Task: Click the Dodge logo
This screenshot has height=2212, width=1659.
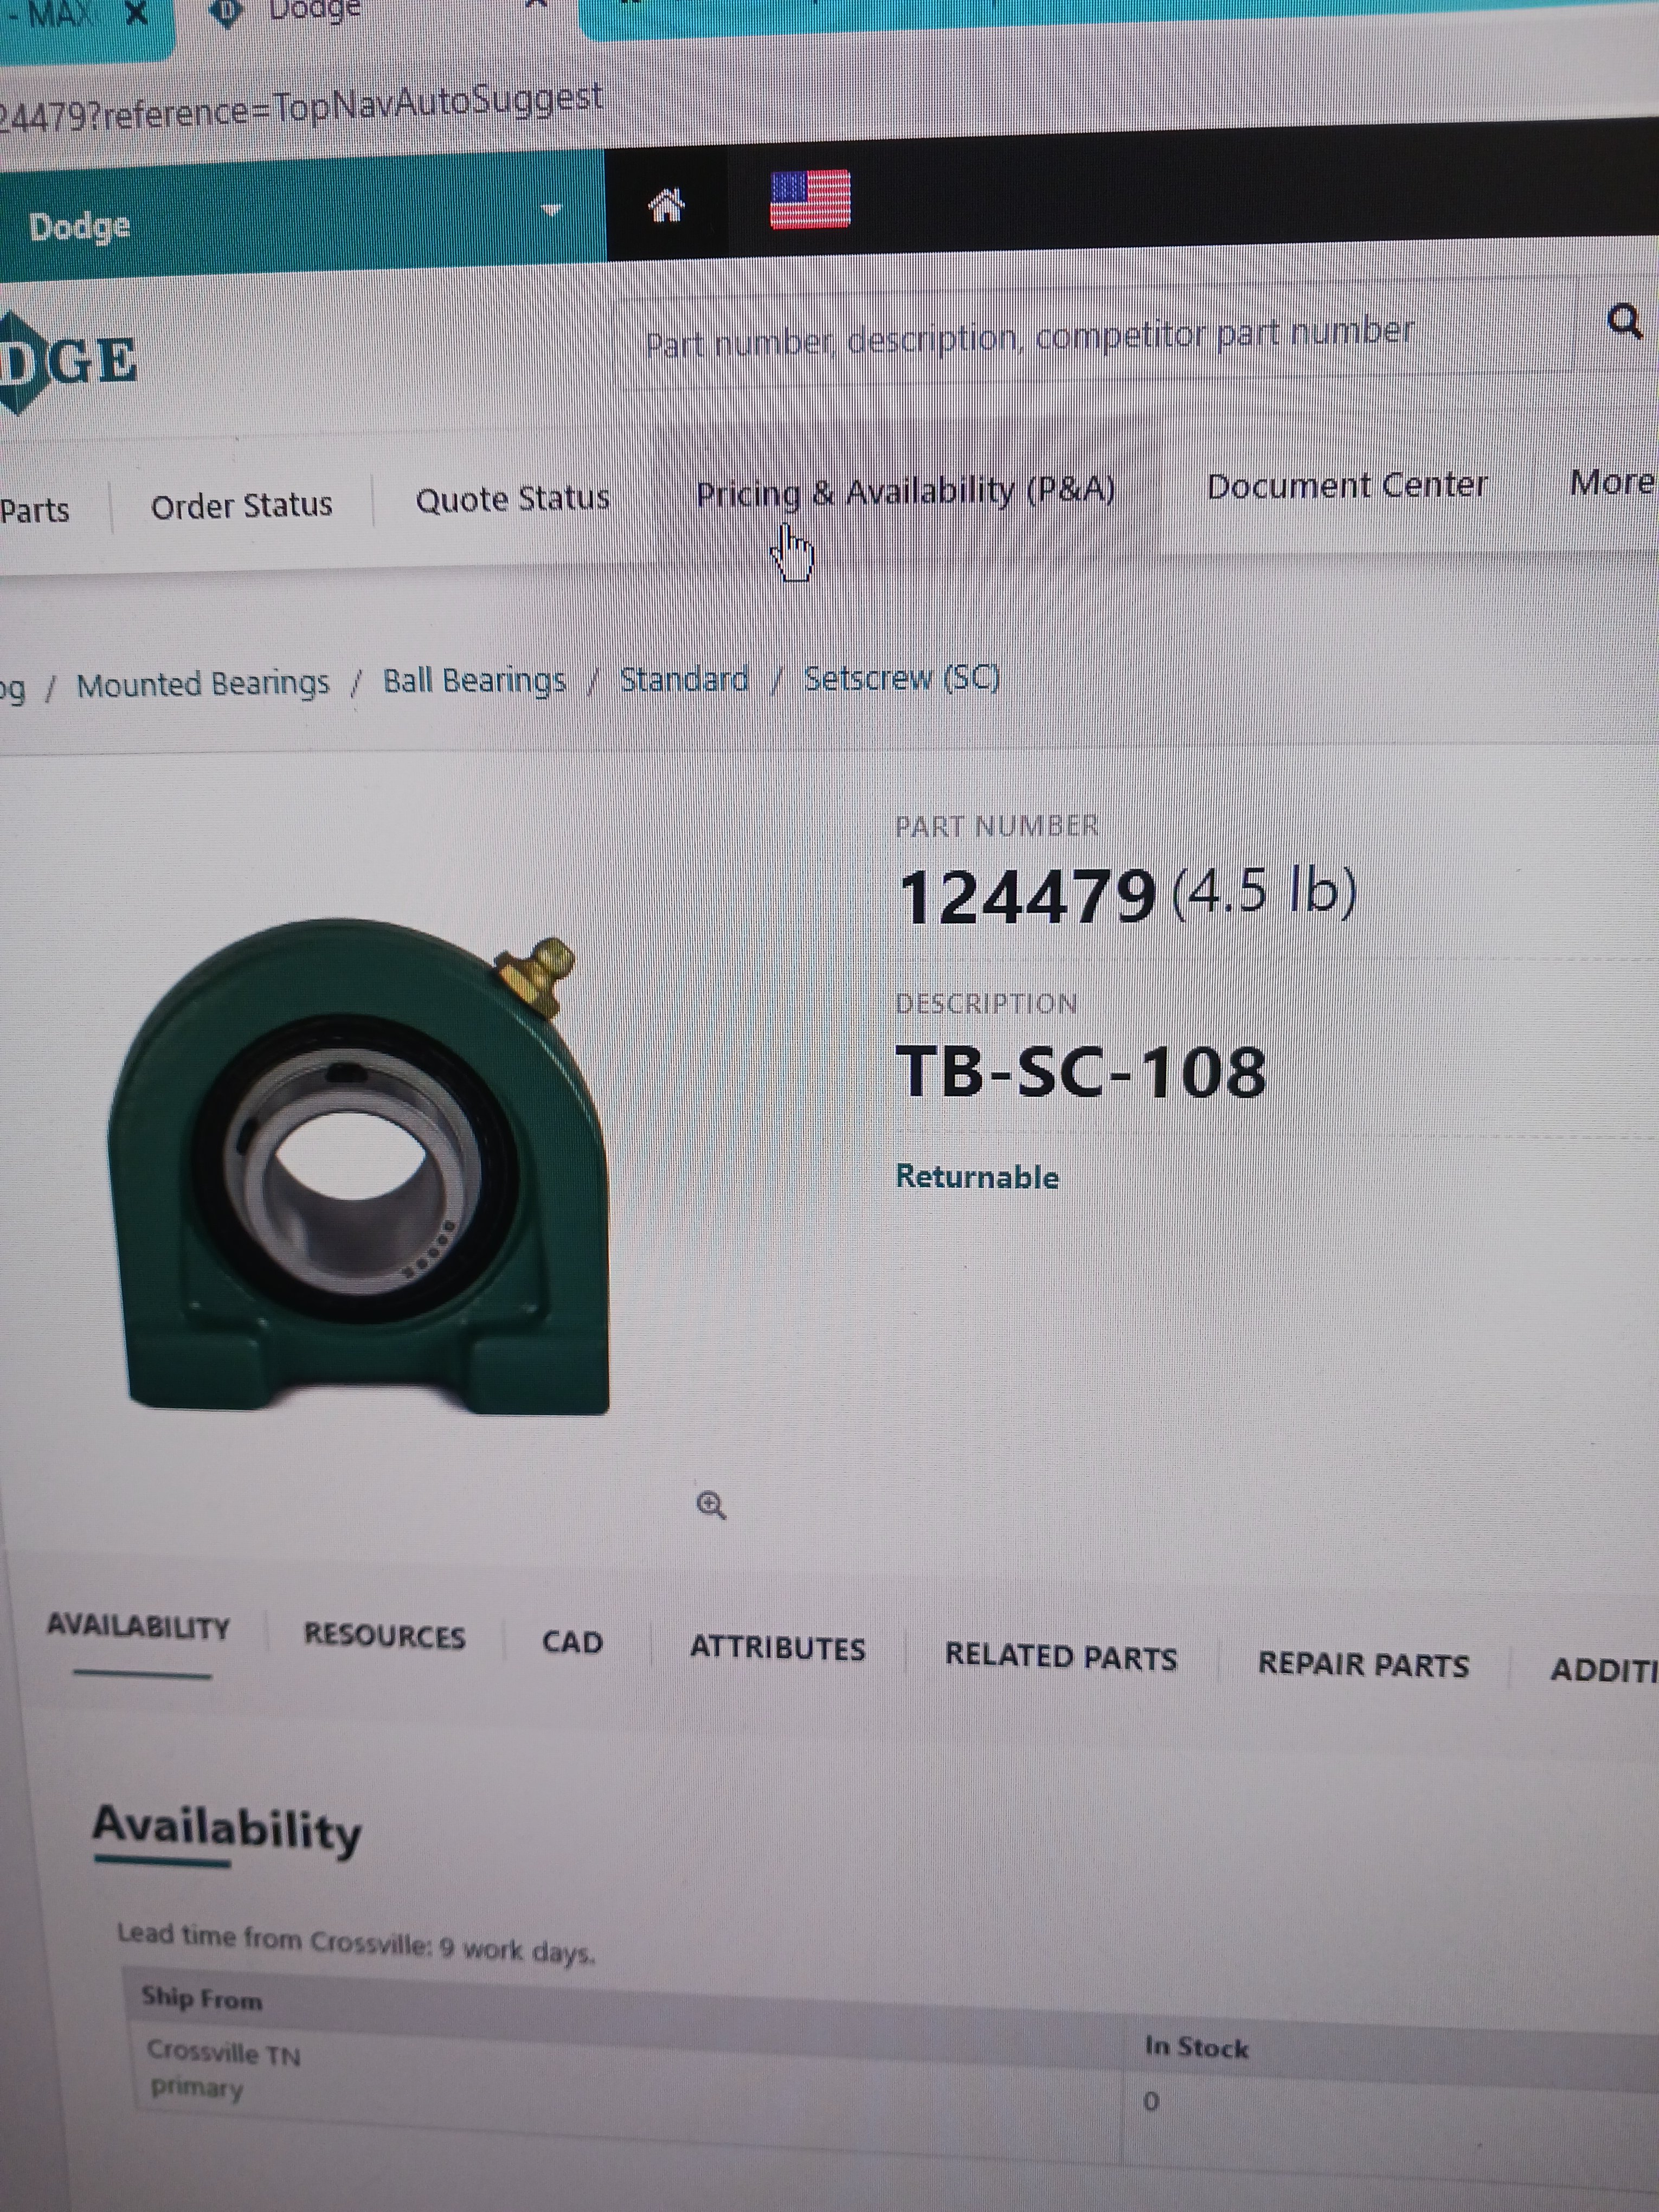Action: [x=68, y=362]
